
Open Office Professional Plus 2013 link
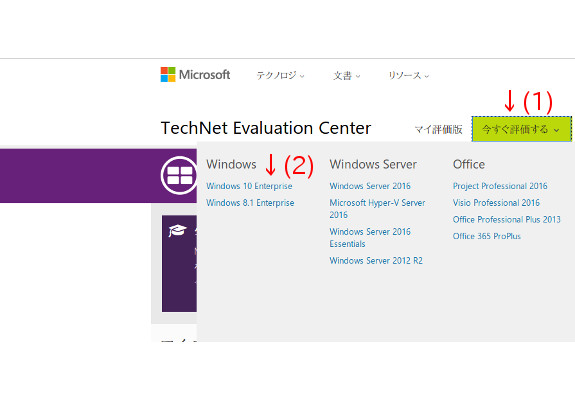tap(506, 220)
